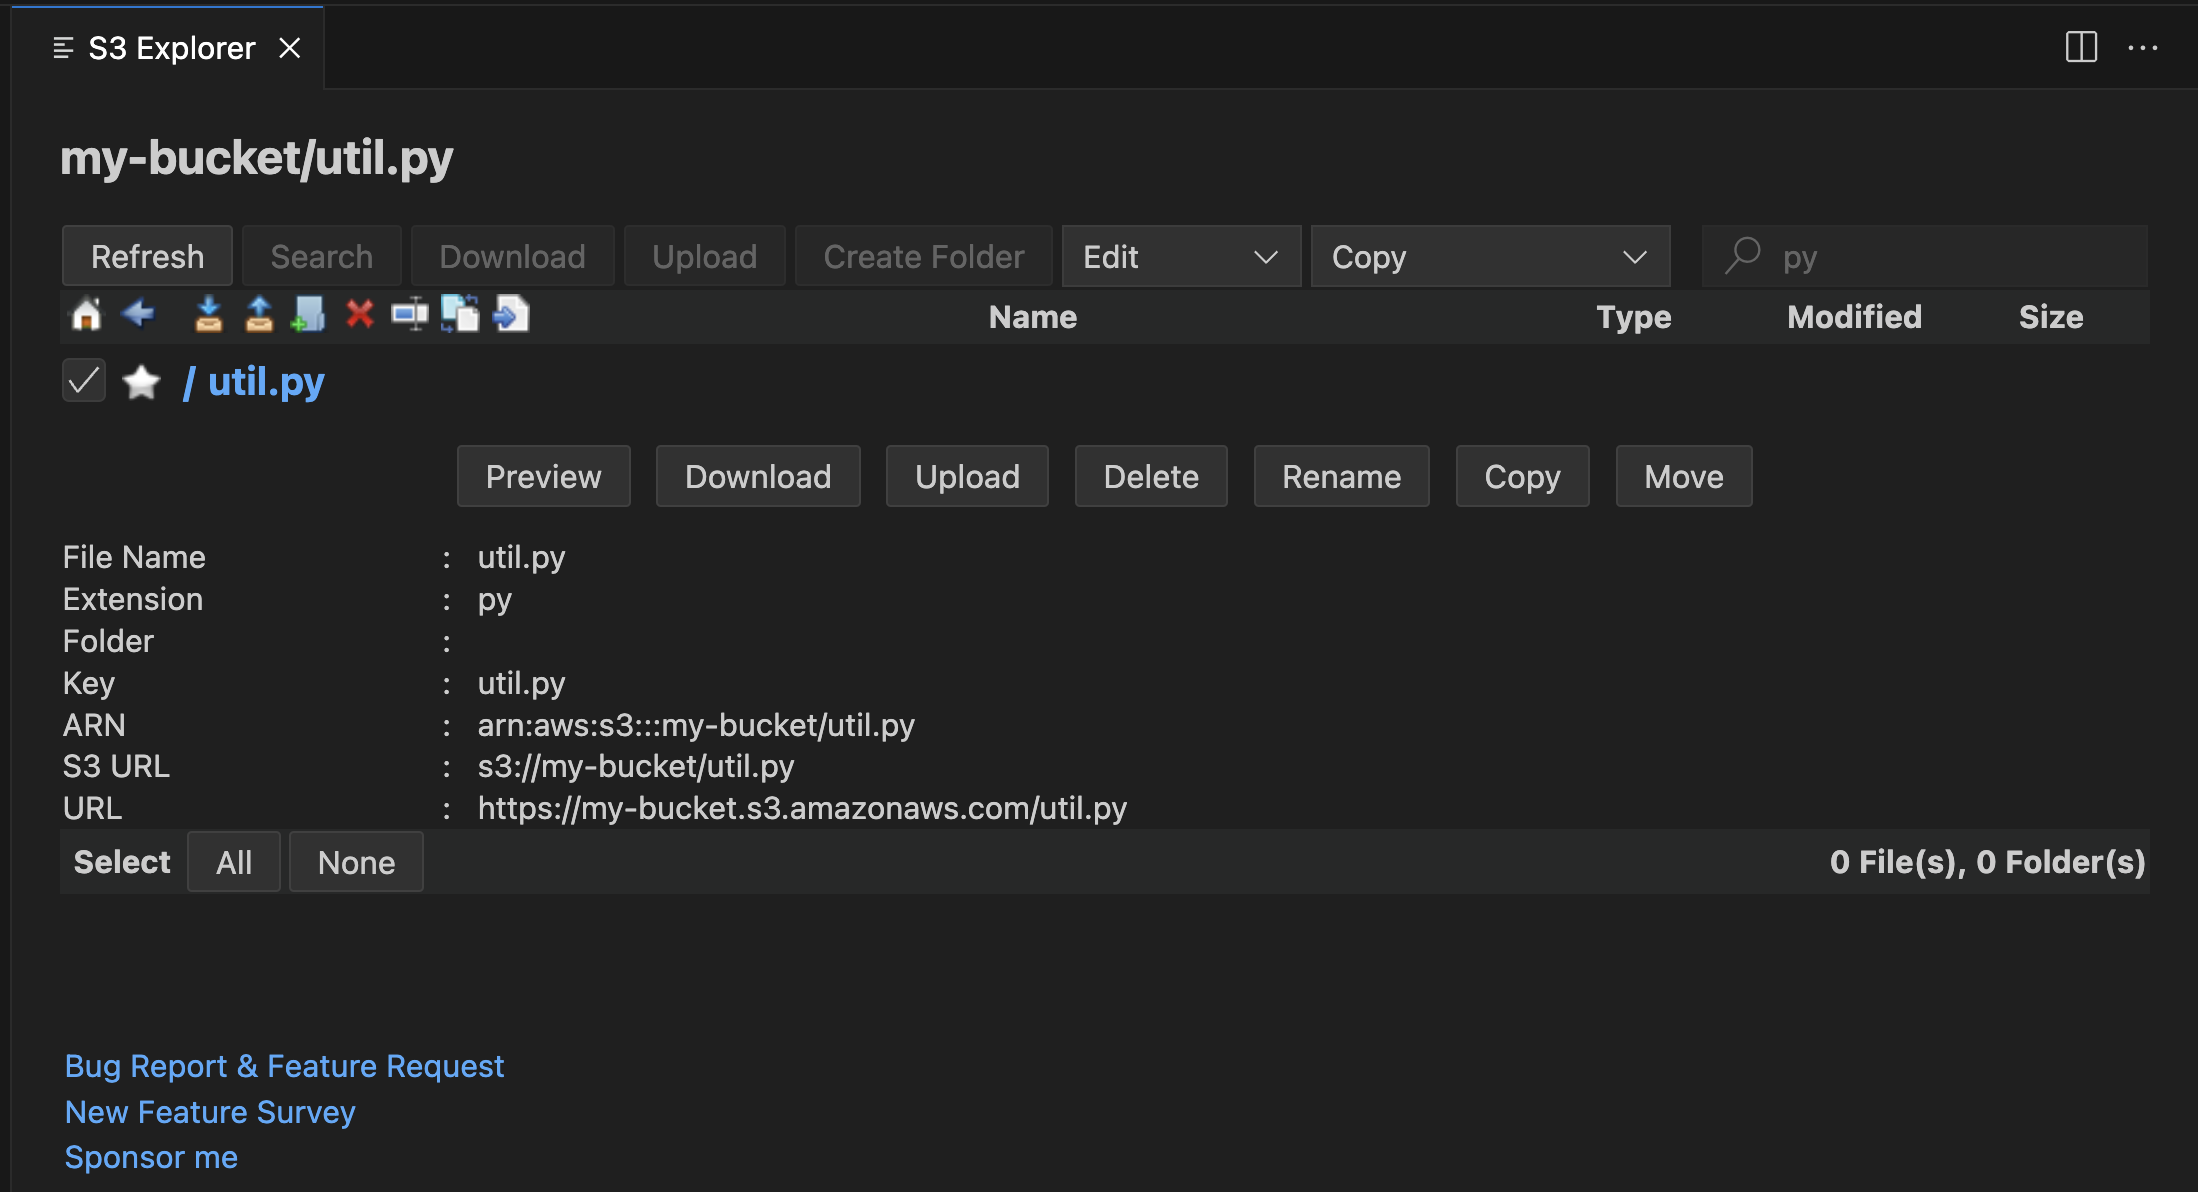This screenshot has width=2198, height=1192.
Task: Select the upload tray icon
Action: (x=258, y=315)
